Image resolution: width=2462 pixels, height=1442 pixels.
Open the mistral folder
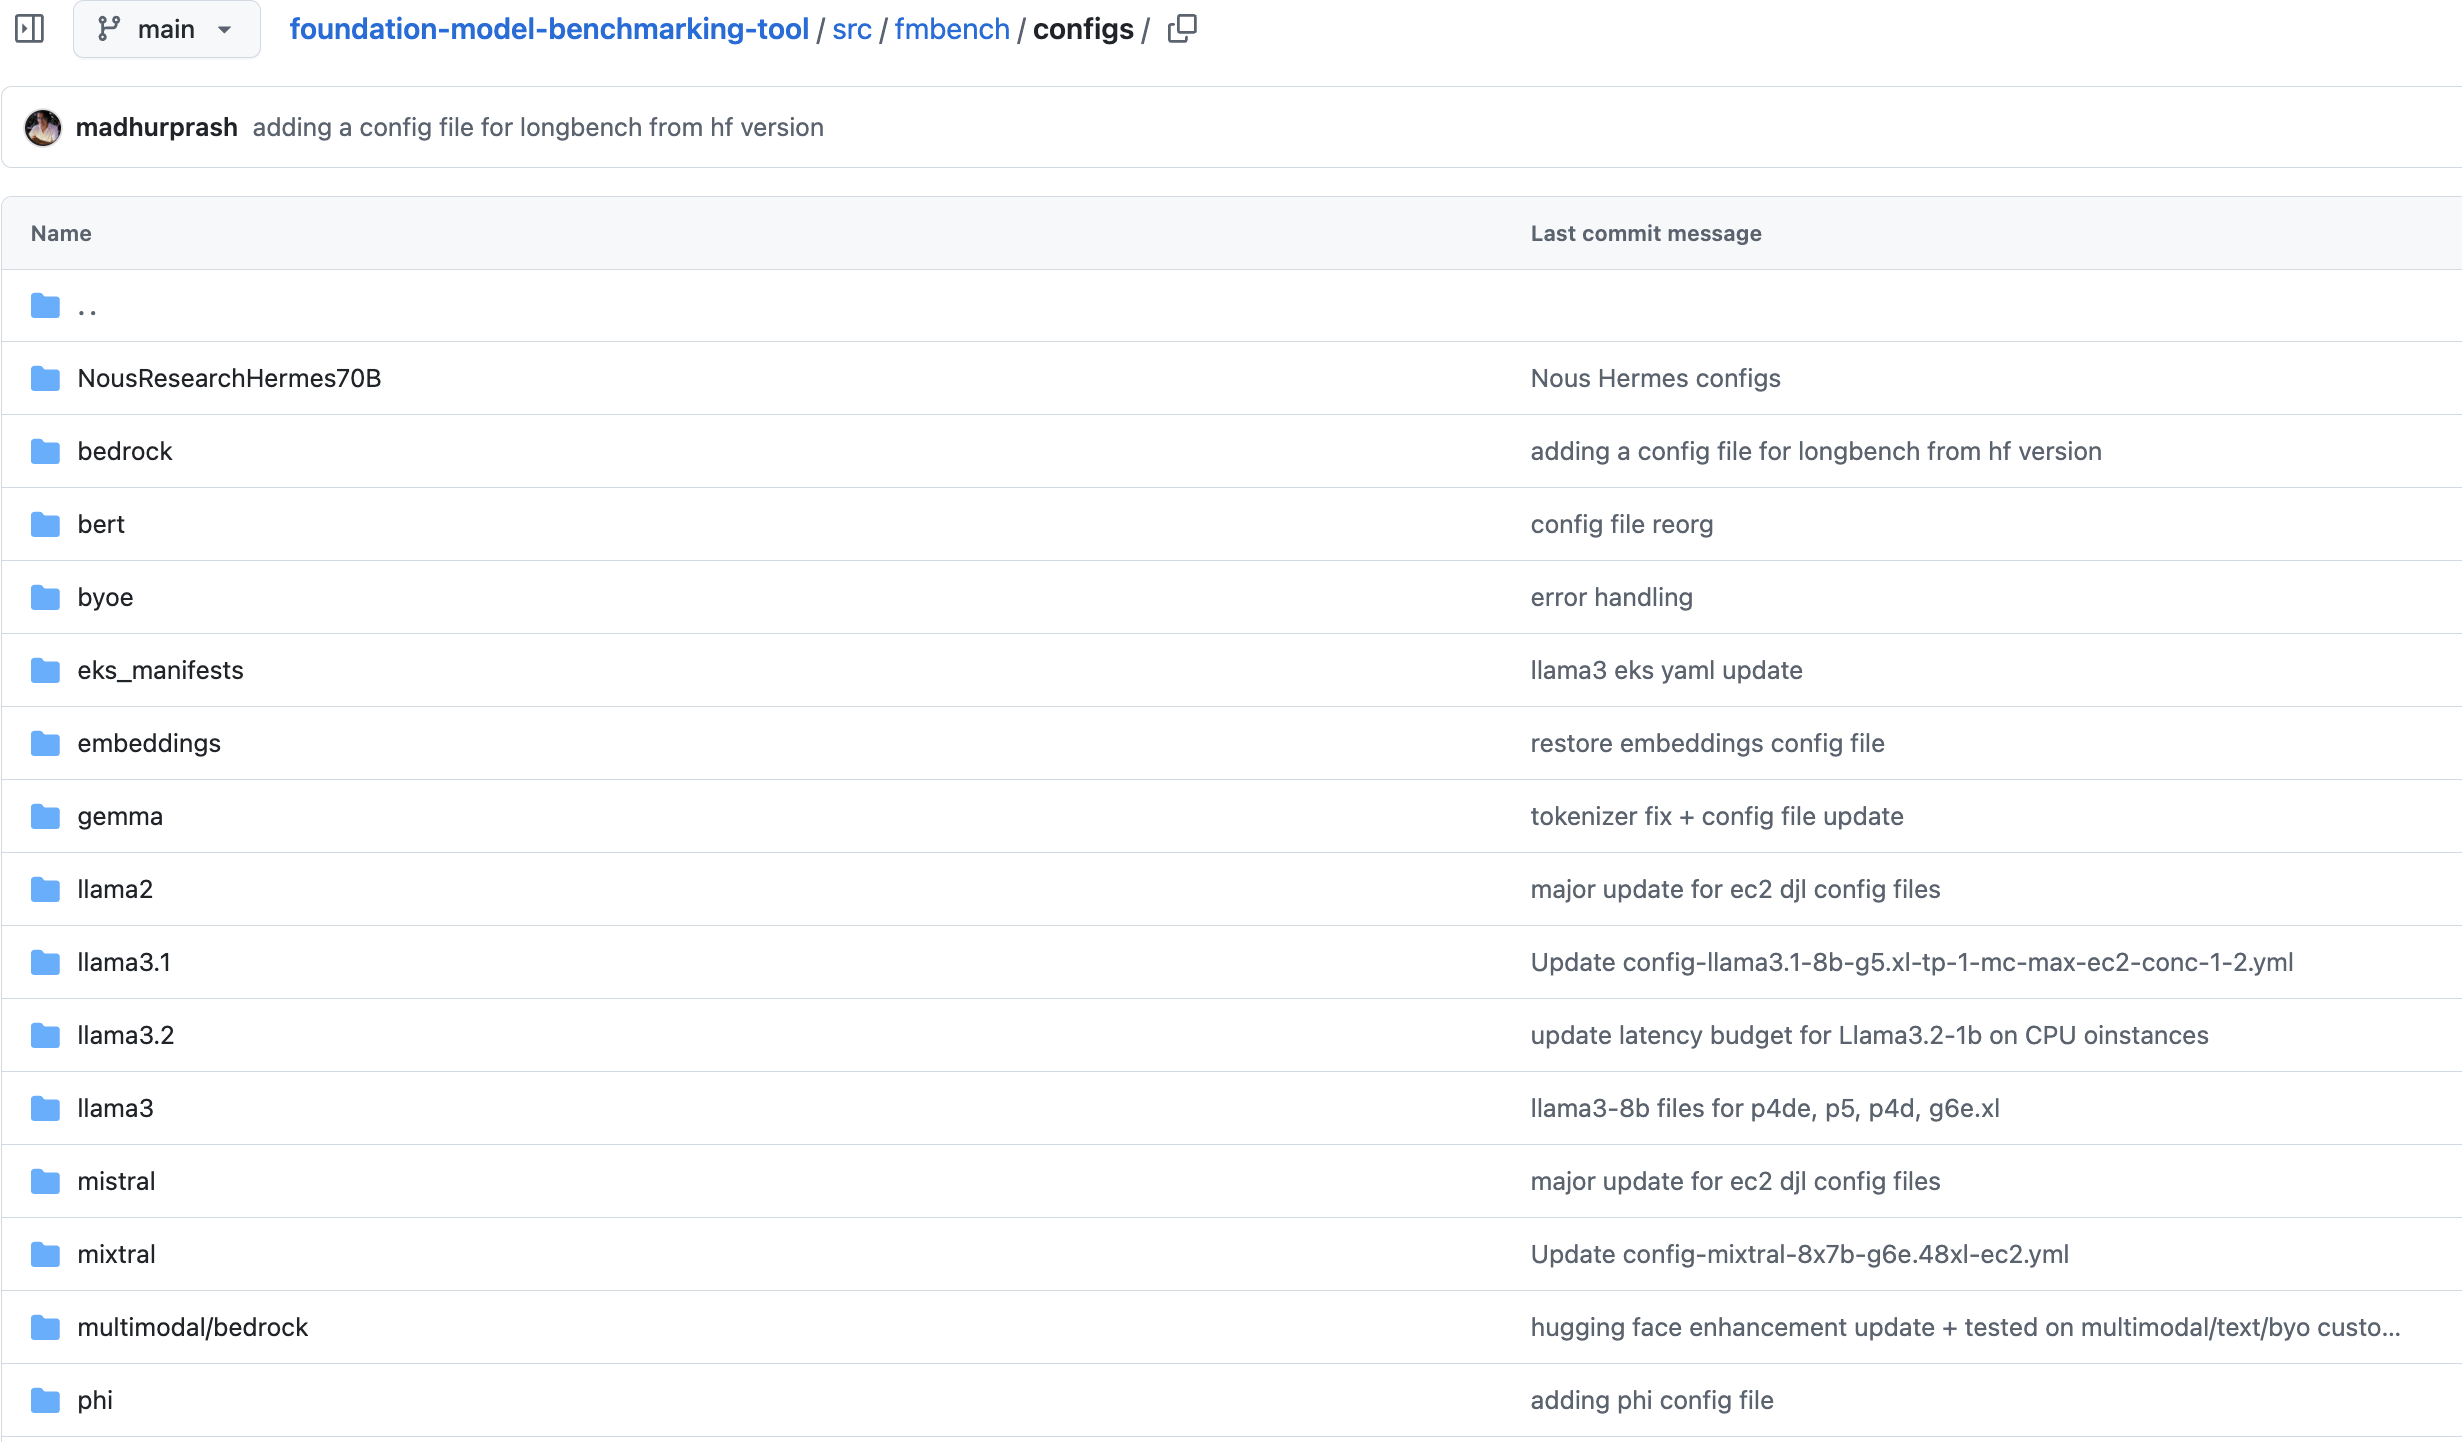116,1181
